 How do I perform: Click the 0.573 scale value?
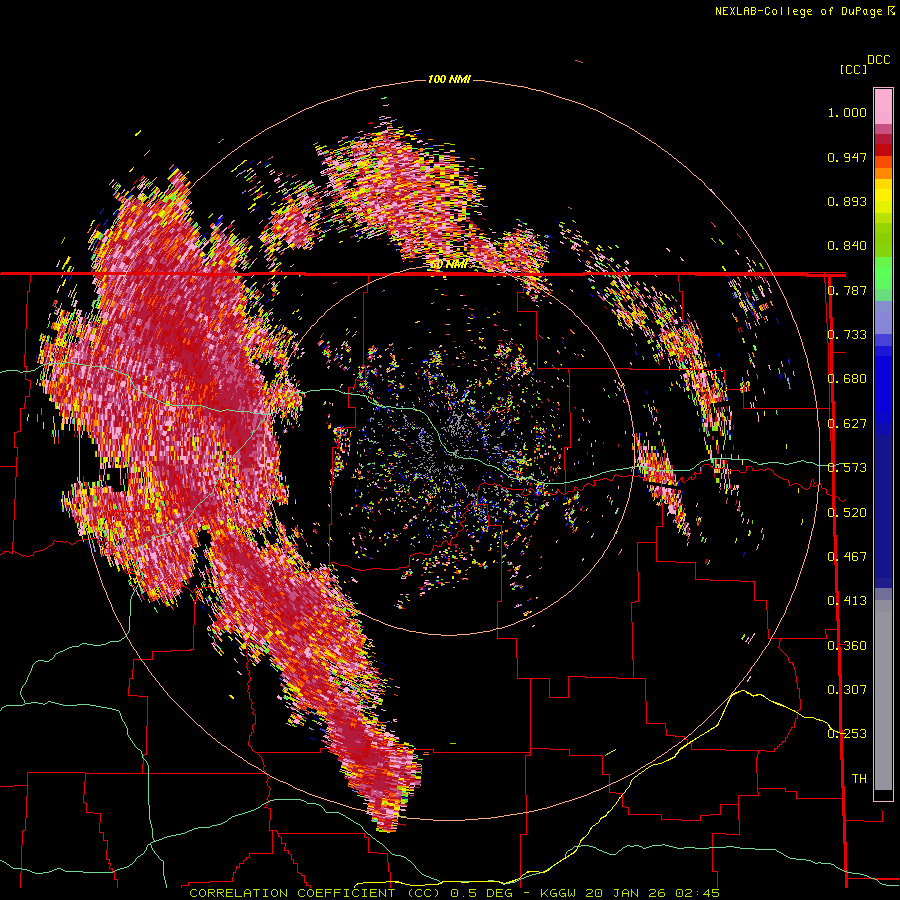(847, 468)
